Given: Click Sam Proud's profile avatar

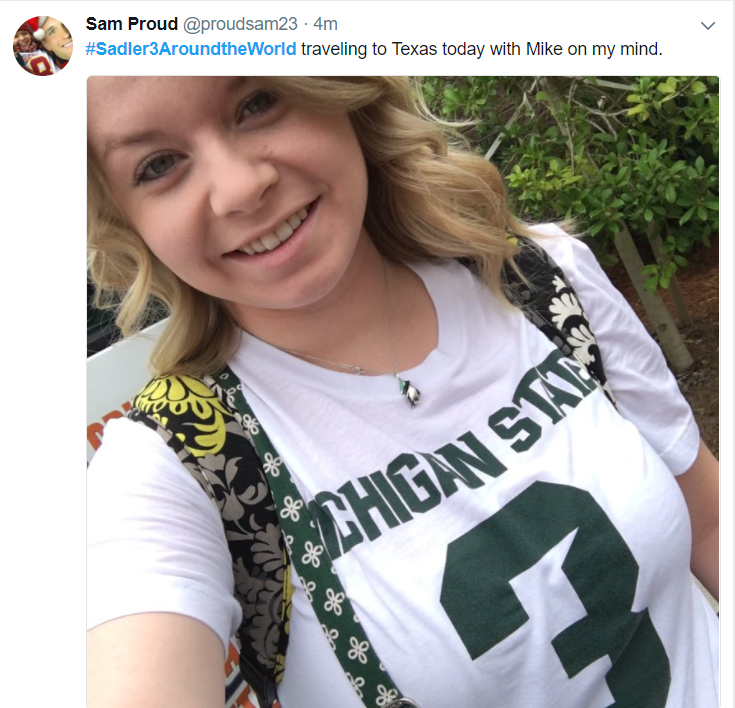Looking at the screenshot, I should pyautogui.click(x=42, y=46).
